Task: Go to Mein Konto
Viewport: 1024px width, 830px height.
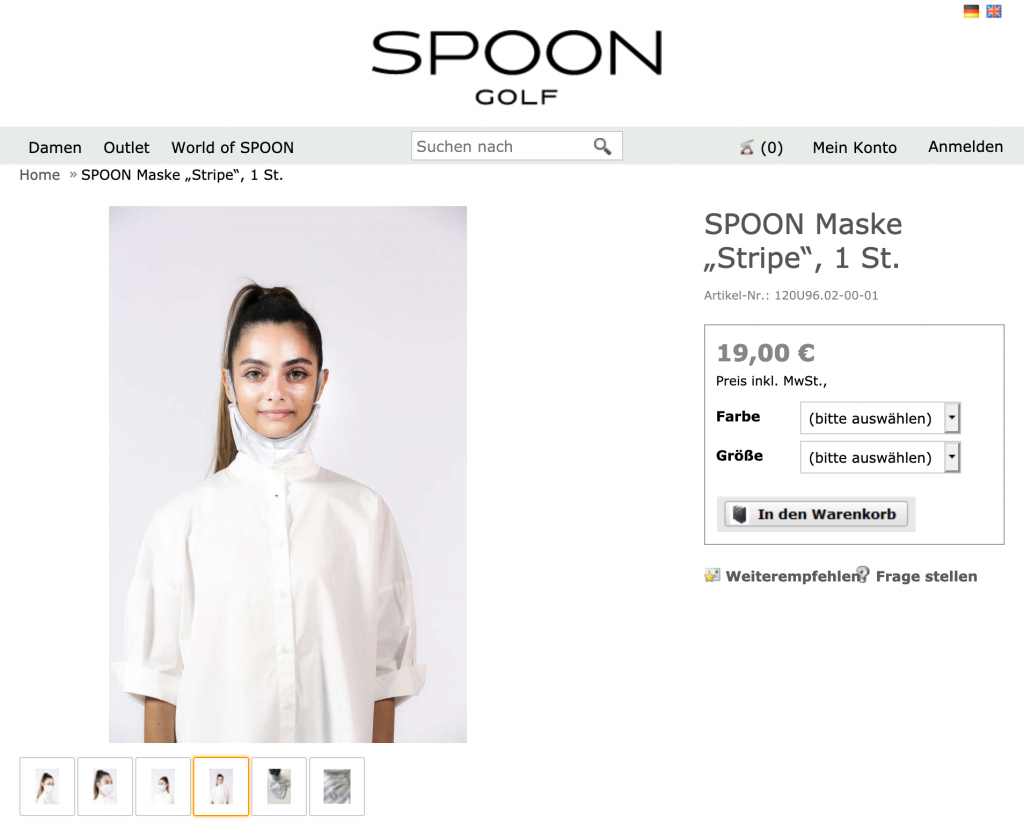Action: [854, 148]
